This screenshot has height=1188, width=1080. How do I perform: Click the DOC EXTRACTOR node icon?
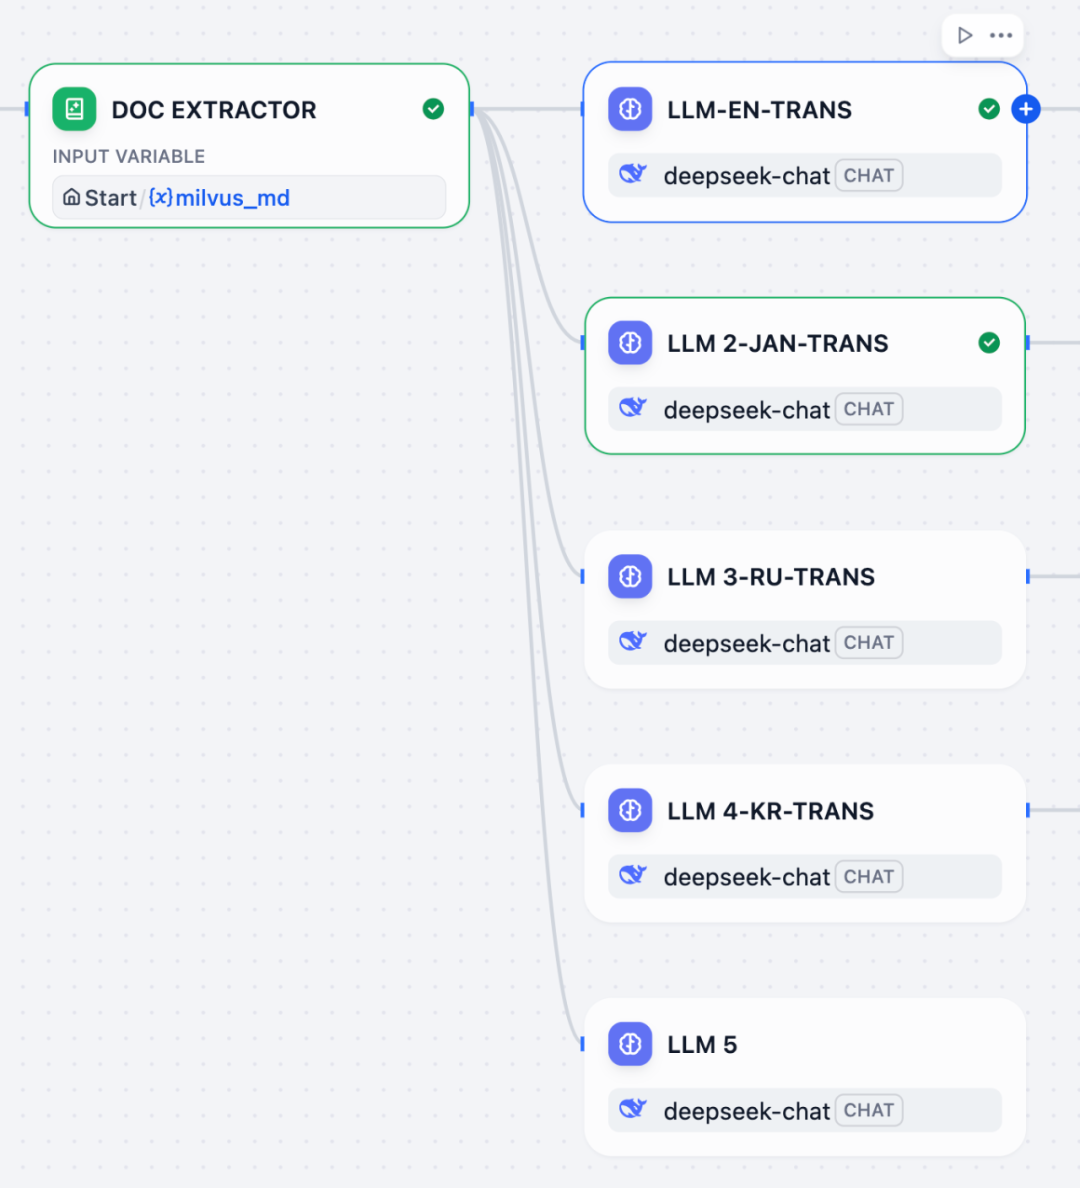coord(74,109)
